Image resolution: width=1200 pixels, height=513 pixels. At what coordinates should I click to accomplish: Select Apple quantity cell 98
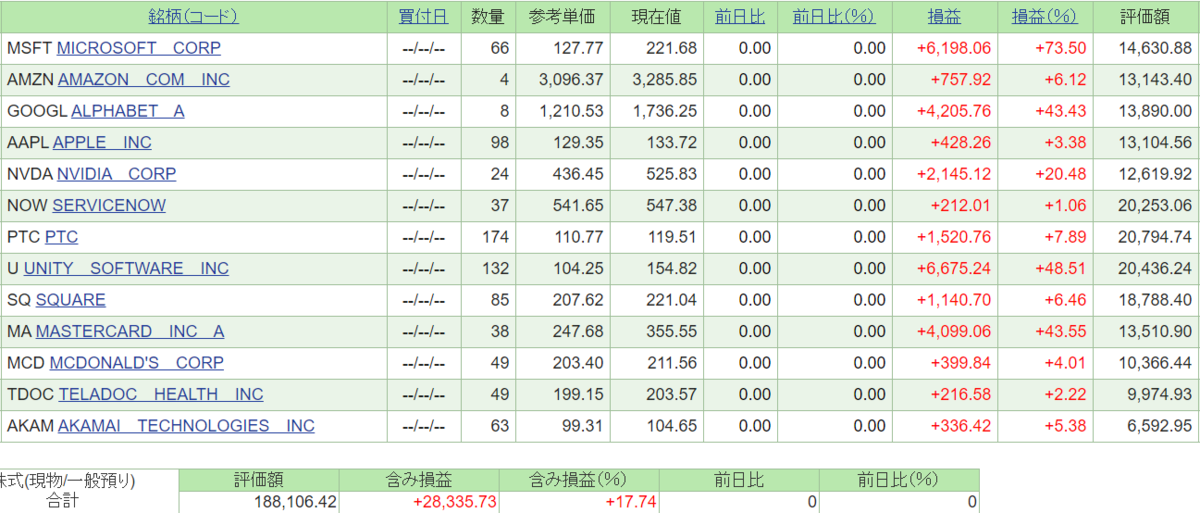[x=500, y=143]
